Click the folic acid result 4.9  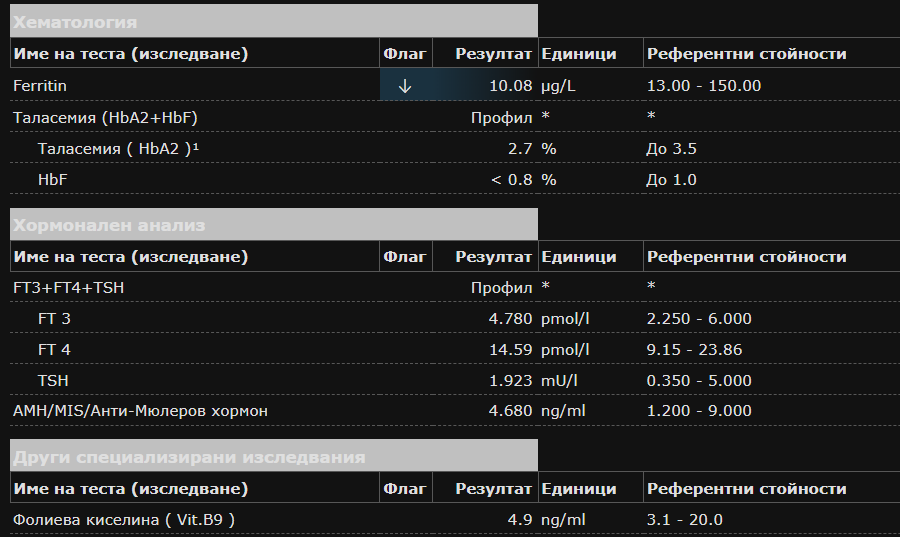(x=520, y=520)
